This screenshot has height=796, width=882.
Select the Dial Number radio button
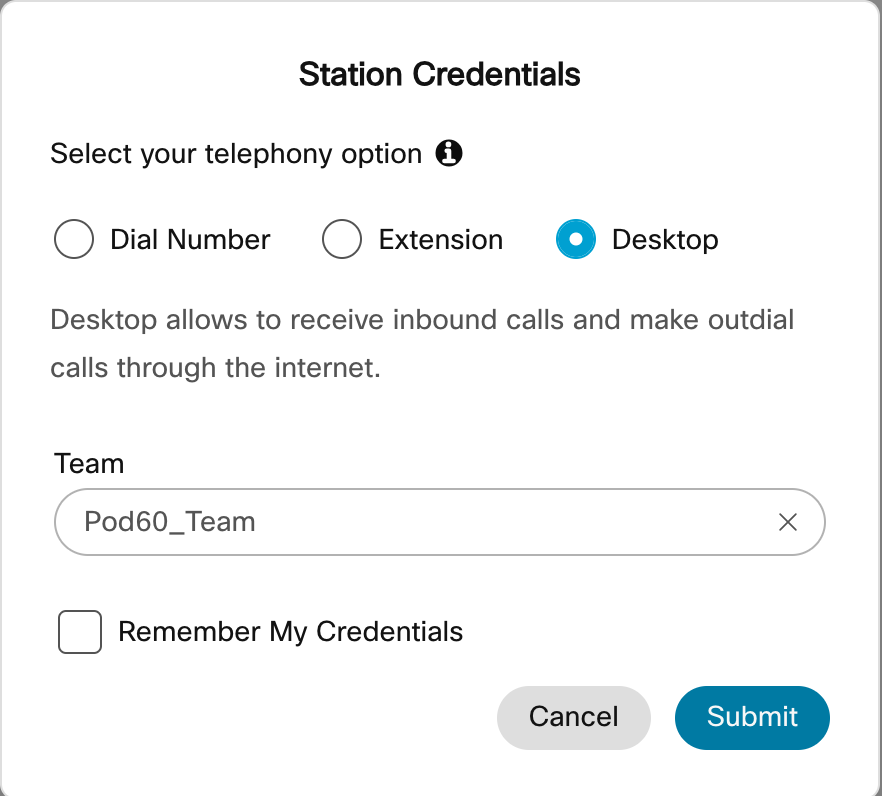tap(74, 240)
